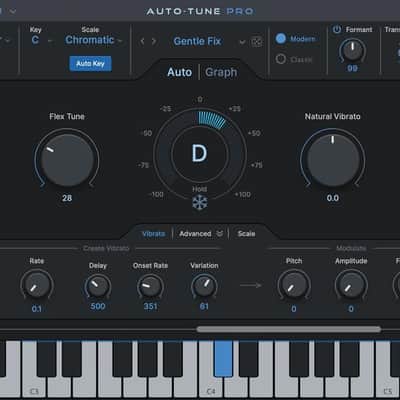Select the Classic mode radio button
Viewport: 400px width, 400px height.
(x=281, y=59)
